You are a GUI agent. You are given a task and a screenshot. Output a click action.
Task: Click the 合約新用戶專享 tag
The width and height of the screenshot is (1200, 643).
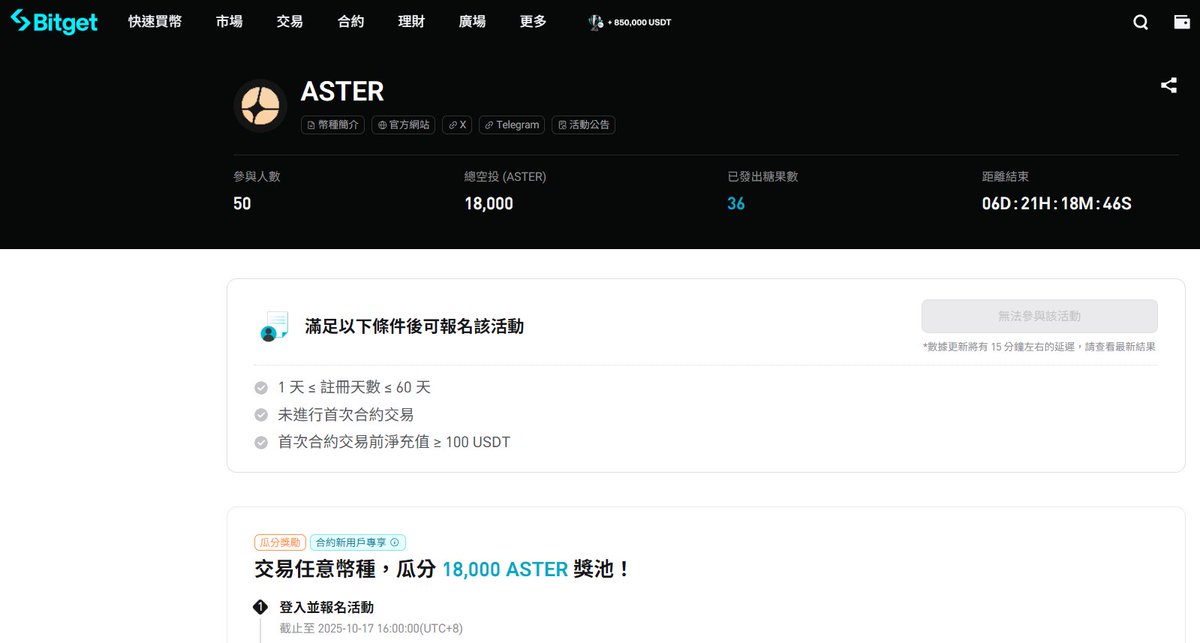coord(357,542)
